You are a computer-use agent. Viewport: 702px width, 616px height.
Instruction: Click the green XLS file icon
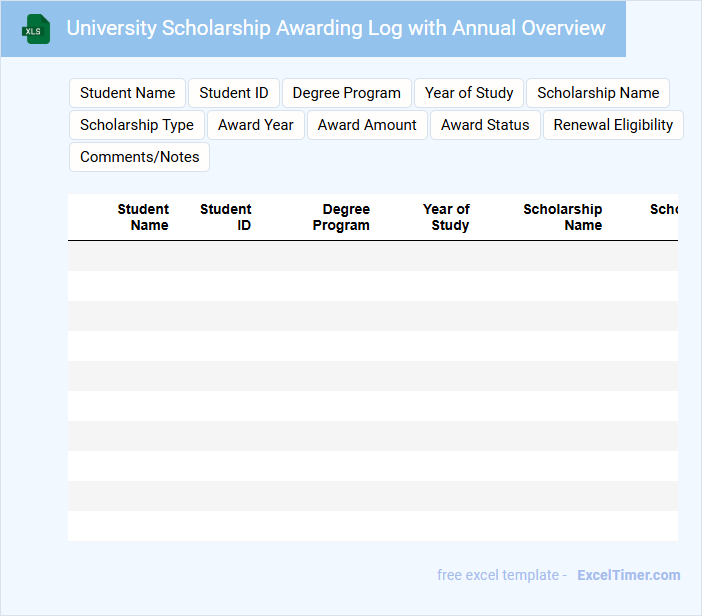pos(37,29)
